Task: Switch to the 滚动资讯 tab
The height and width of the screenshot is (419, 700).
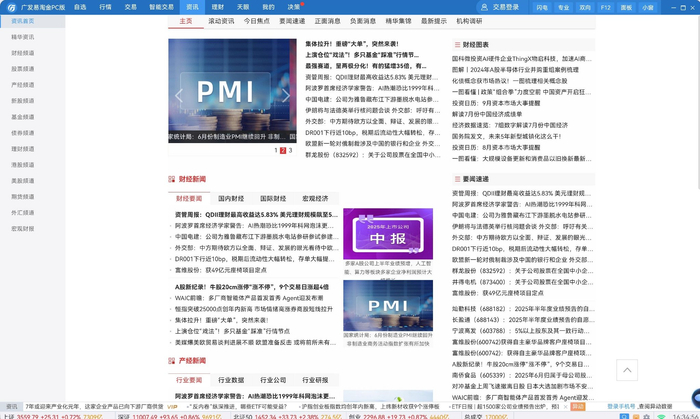Action: coord(221,21)
